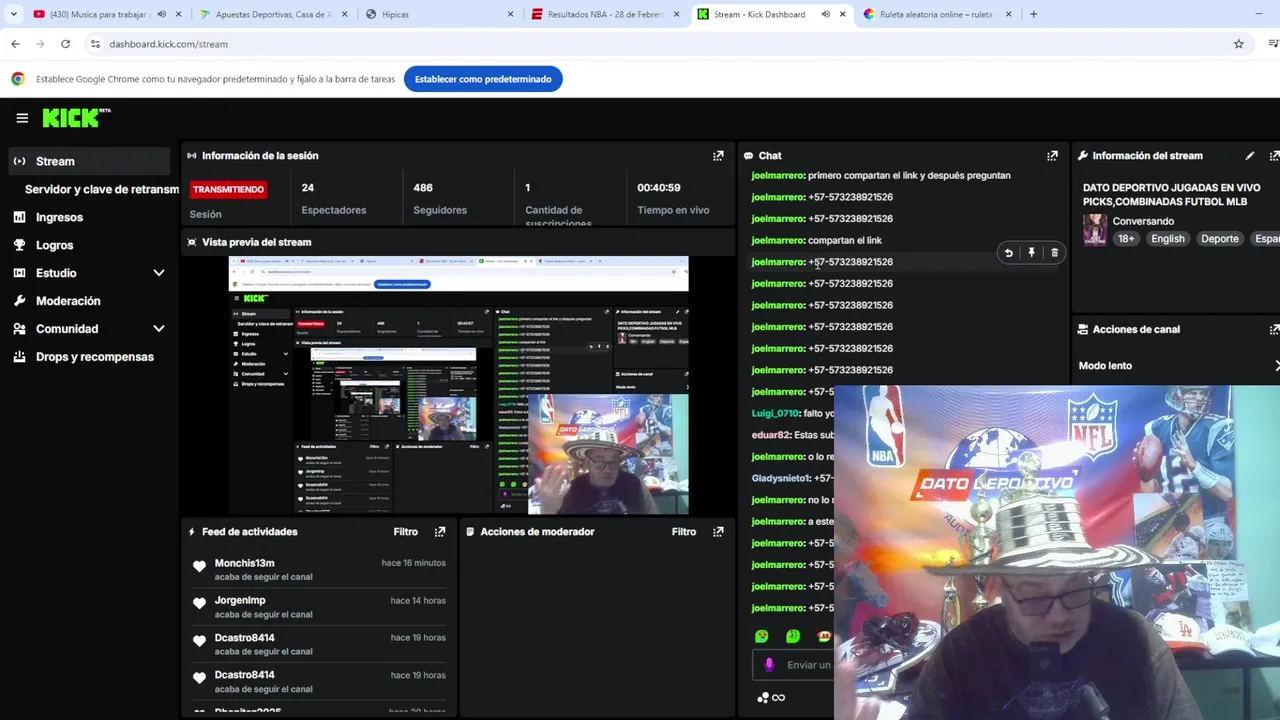Mute the Musica para trabajar tab audio icon
This screenshot has width=1280, height=720.
[x=161, y=14]
